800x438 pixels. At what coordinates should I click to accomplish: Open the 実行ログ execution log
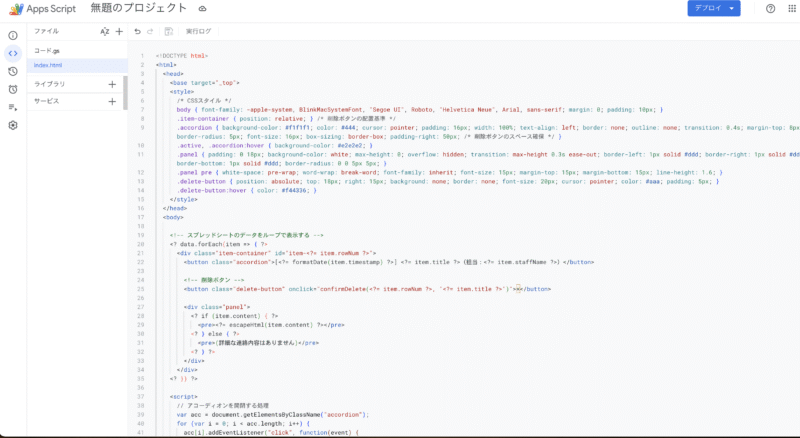[x=198, y=32]
